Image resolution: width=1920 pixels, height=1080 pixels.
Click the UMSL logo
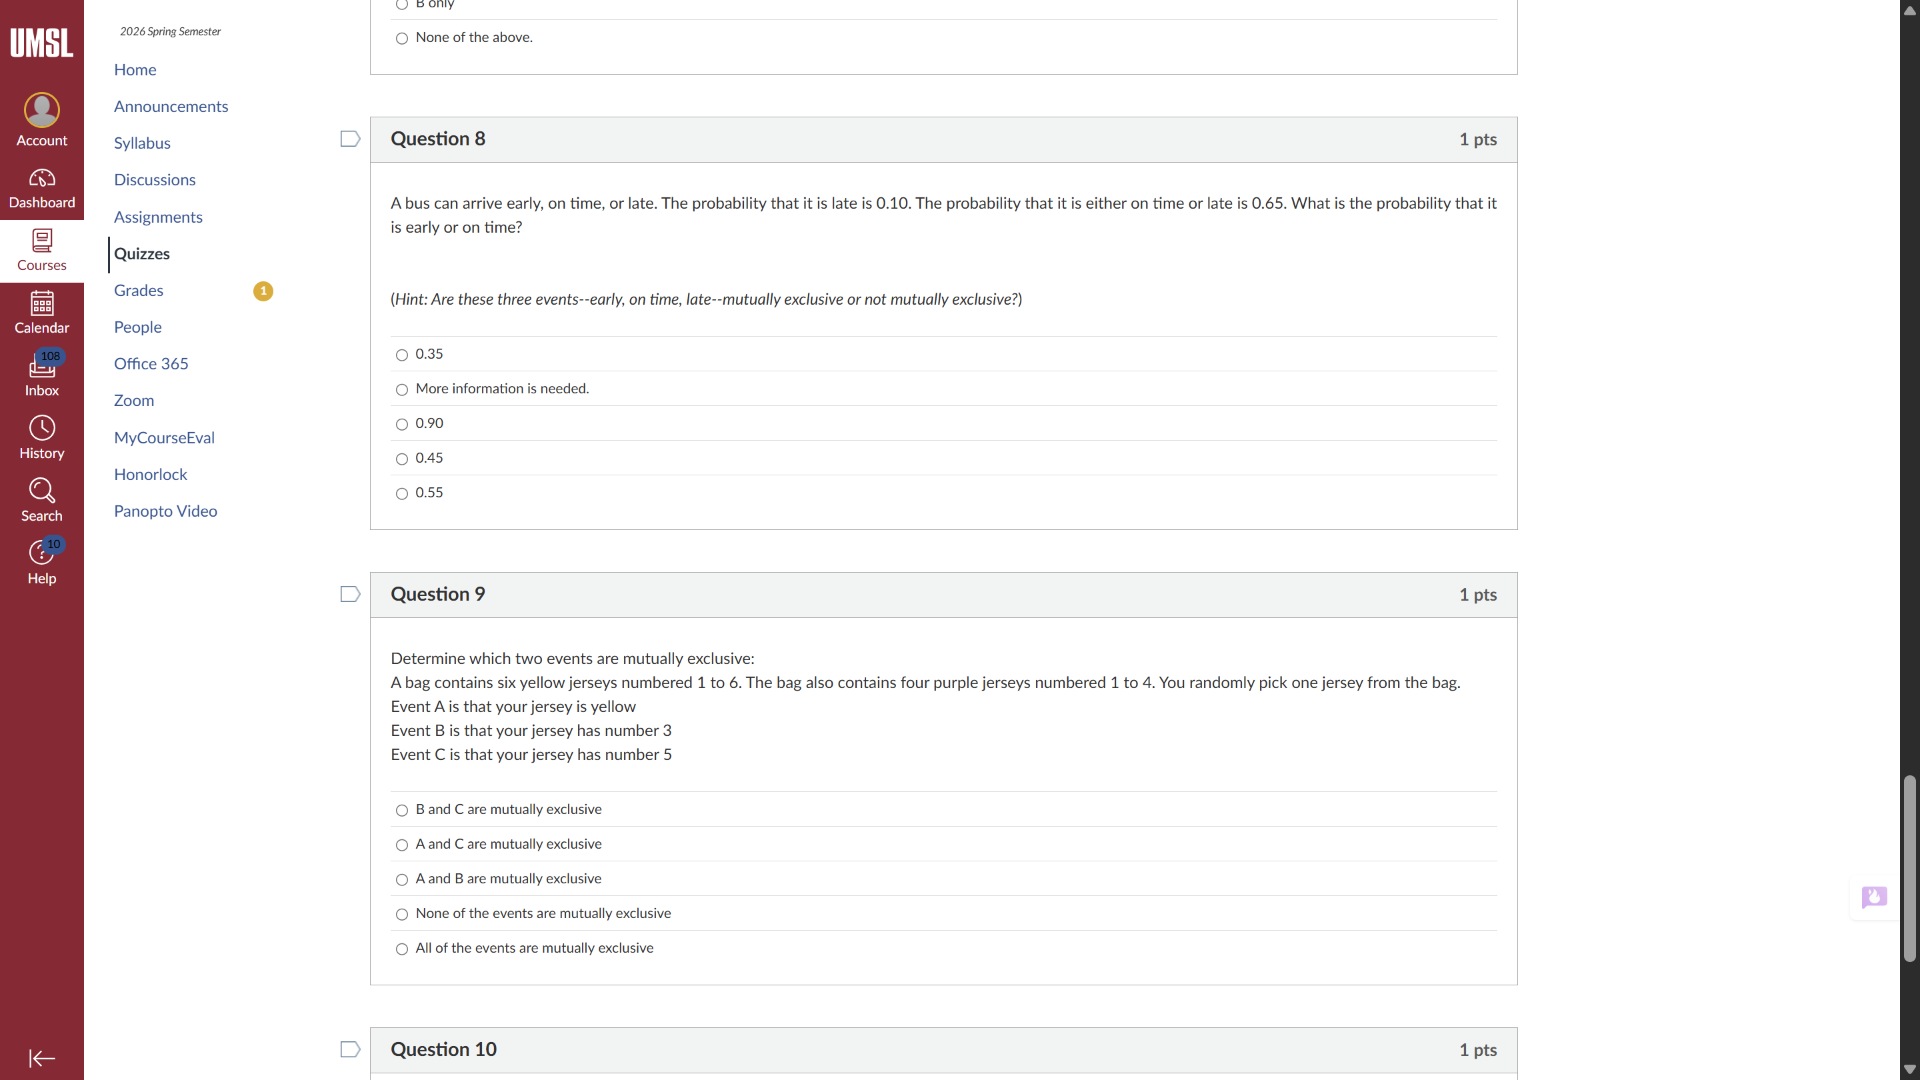[42, 43]
